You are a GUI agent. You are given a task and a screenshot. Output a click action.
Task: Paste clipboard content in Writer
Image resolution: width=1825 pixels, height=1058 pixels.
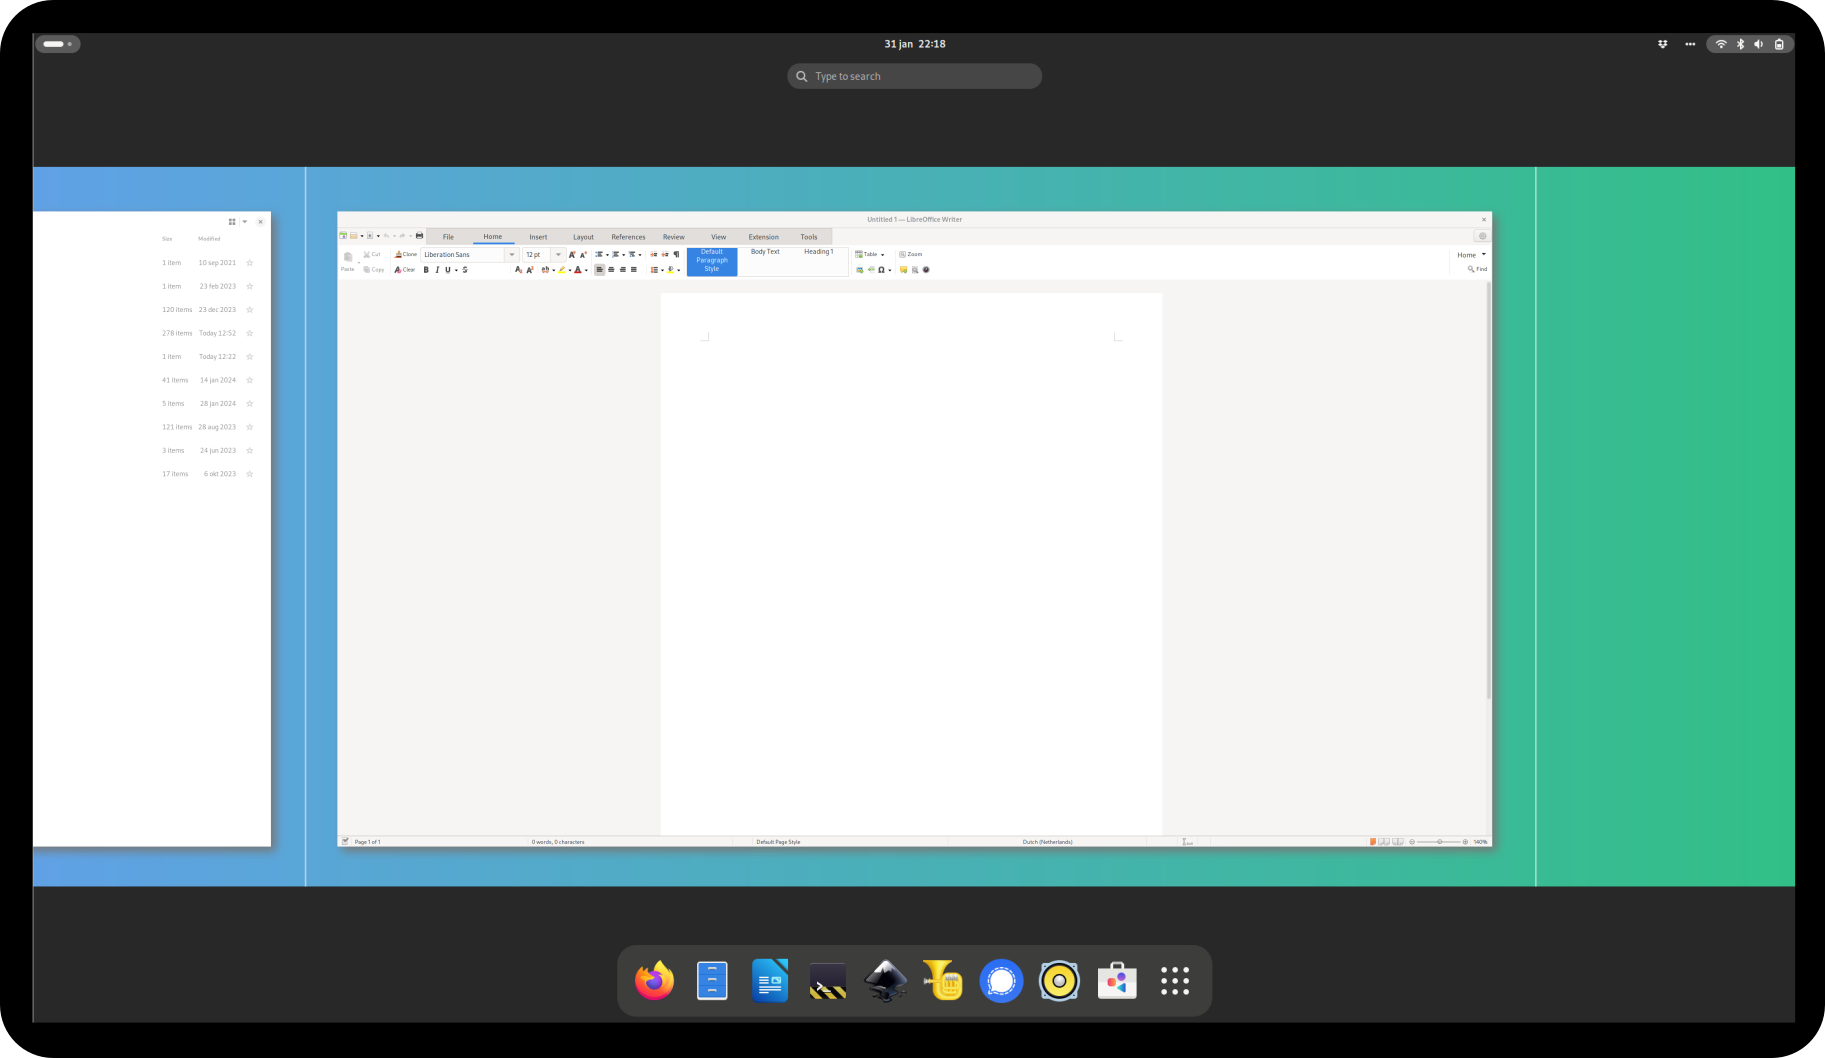(x=348, y=261)
